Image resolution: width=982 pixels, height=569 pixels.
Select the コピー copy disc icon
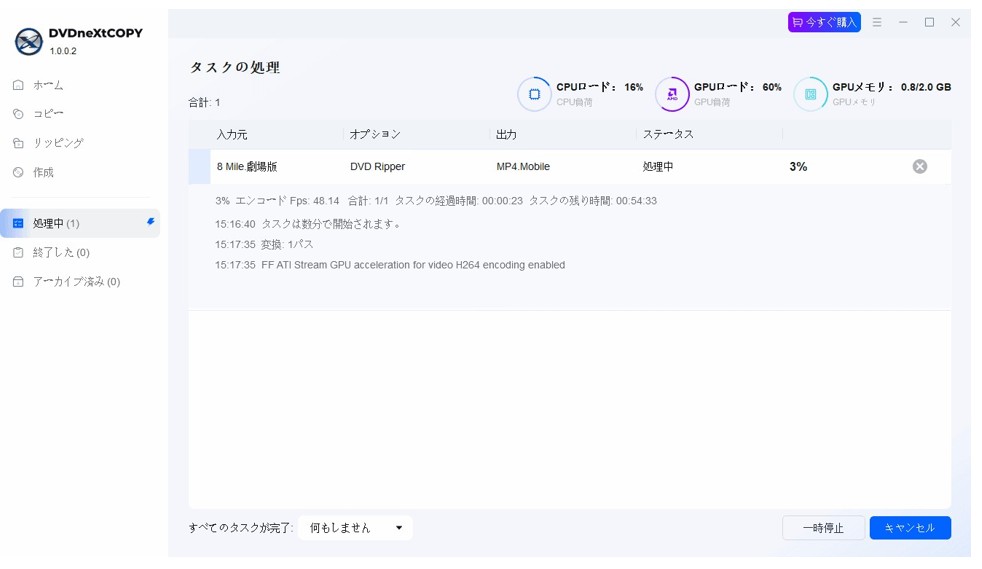coord(18,114)
